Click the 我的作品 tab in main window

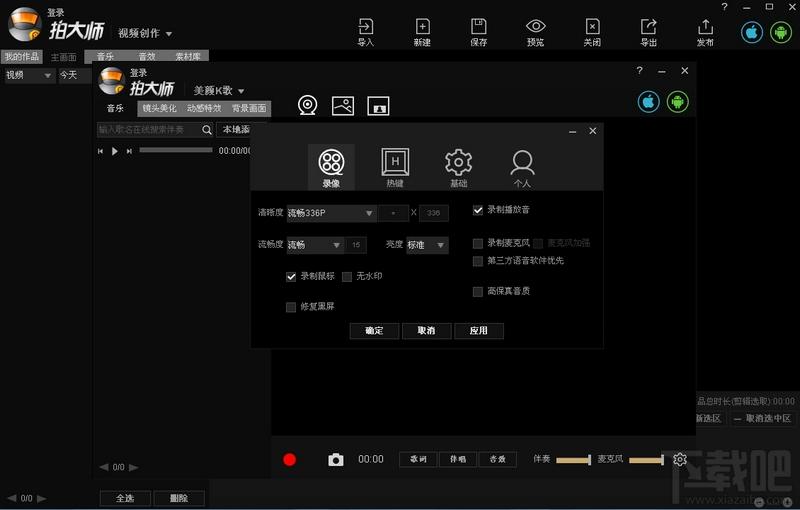pyautogui.click(x=22, y=57)
